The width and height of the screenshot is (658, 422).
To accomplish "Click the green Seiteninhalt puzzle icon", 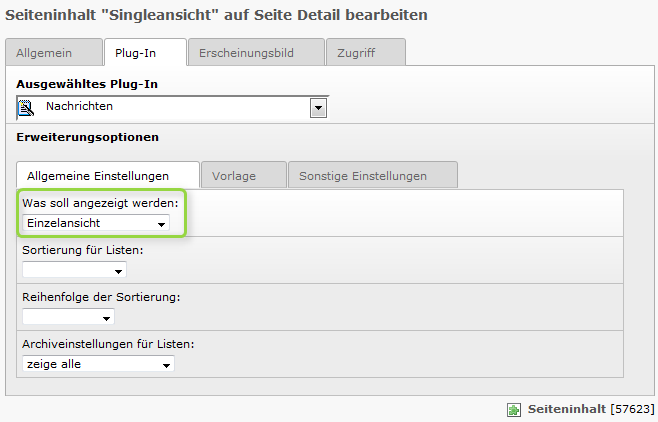I will (514, 409).
